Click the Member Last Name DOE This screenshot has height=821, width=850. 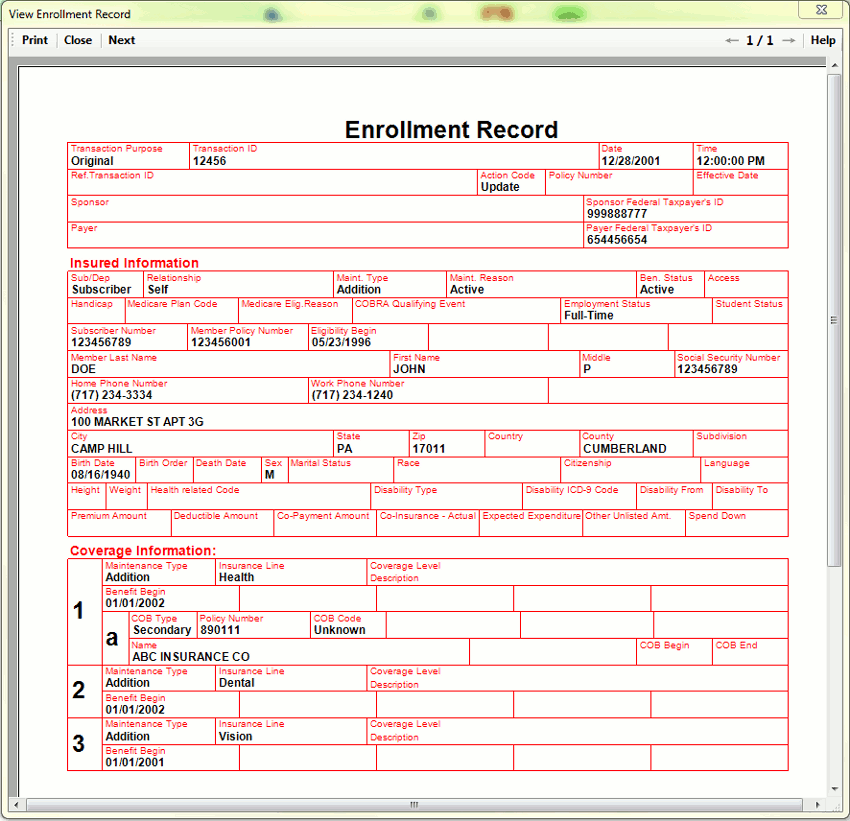click(x=84, y=369)
